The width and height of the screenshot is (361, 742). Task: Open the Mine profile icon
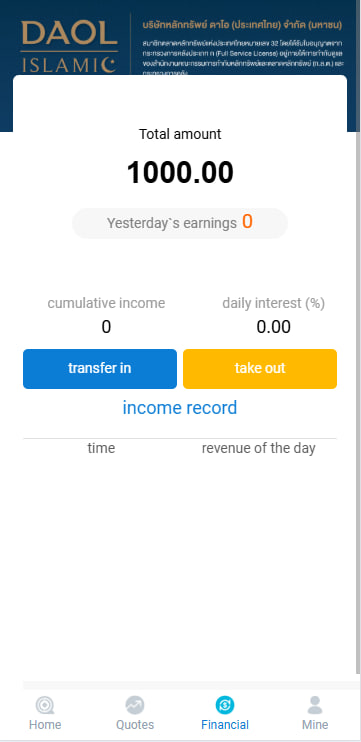(315, 705)
